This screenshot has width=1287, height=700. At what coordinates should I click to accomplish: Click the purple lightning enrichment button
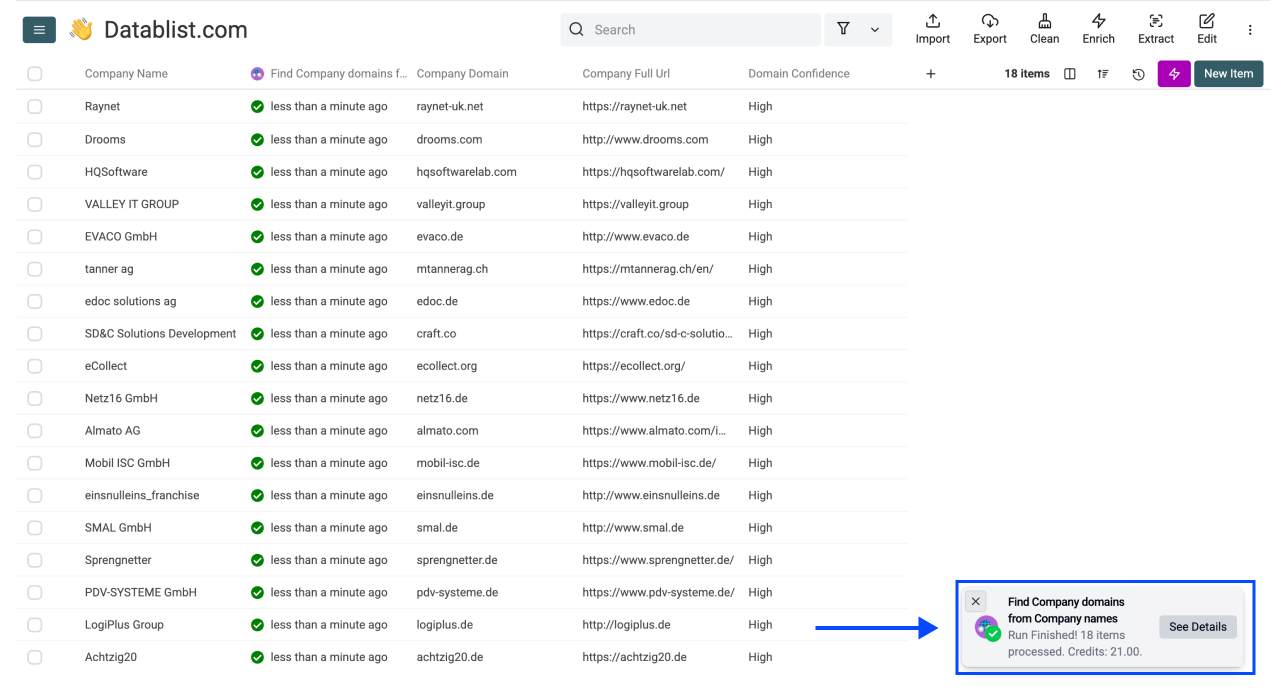click(x=1174, y=74)
